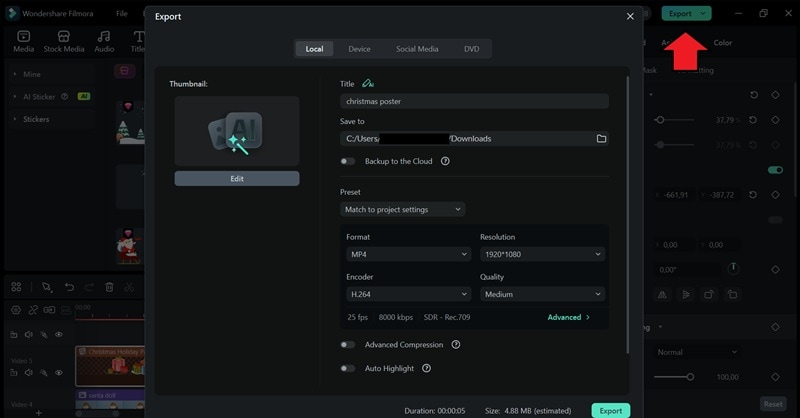
Task: Enable Backup to the Cloud toggle
Action: pos(348,161)
